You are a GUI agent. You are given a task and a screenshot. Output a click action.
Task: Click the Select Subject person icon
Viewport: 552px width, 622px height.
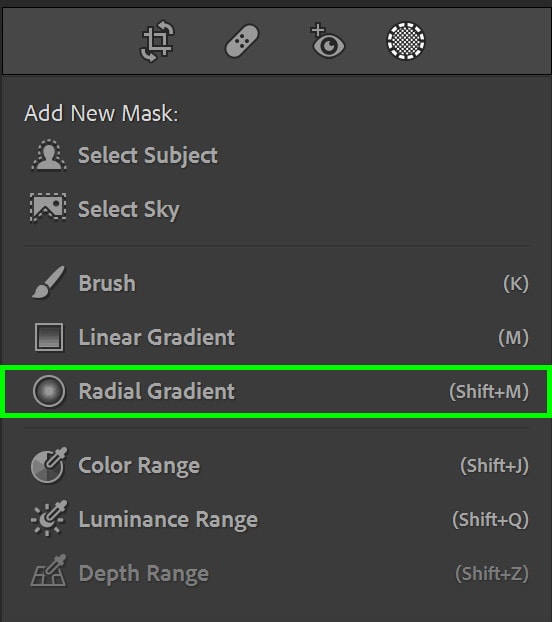49,155
